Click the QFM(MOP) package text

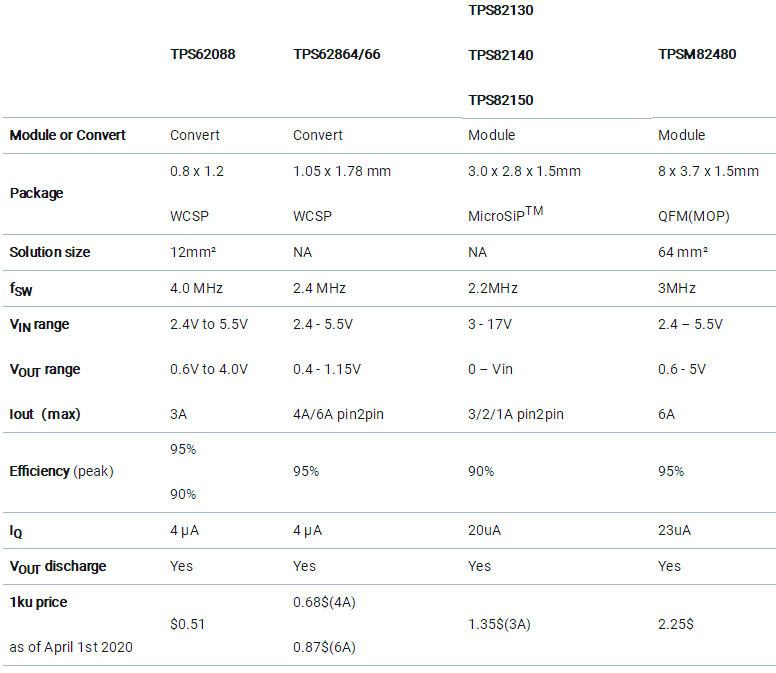tap(691, 216)
